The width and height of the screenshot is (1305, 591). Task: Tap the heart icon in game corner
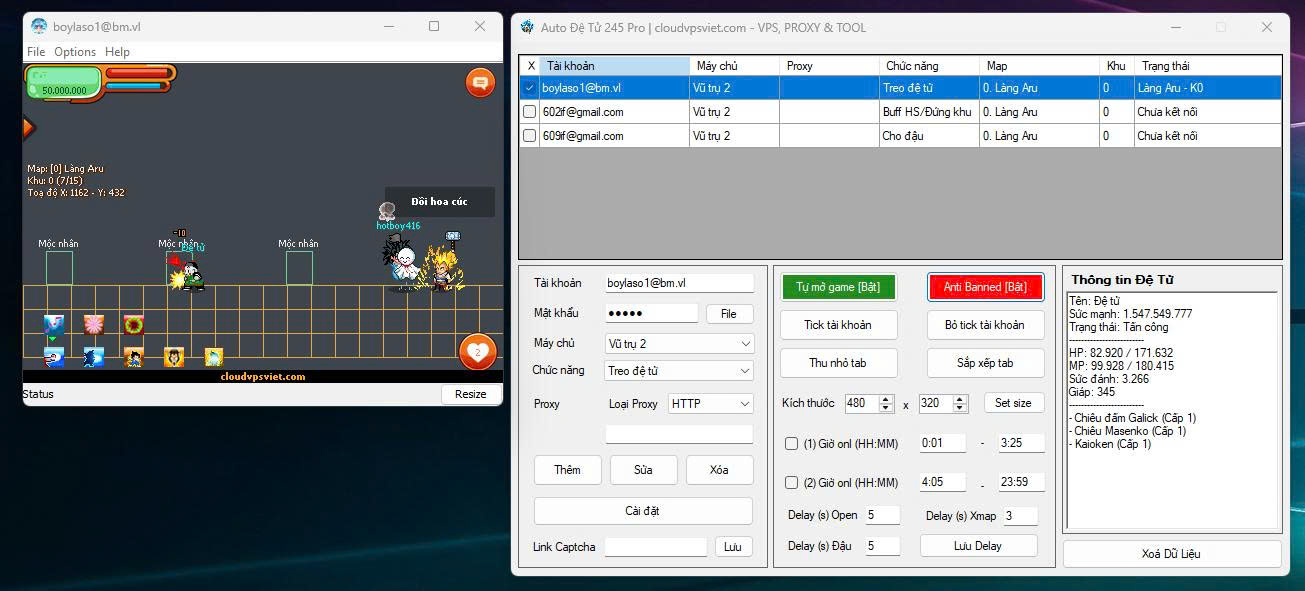click(x=477, y=352)
